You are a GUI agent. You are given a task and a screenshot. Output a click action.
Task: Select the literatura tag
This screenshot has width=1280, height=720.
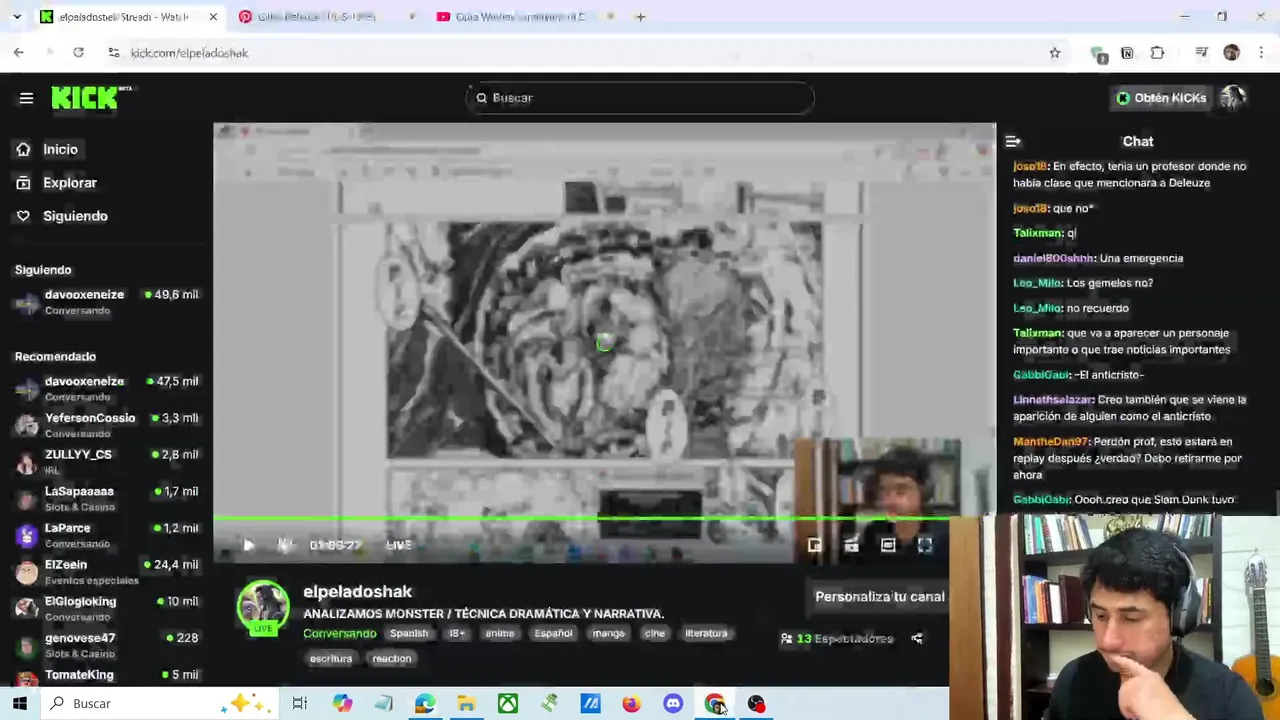tap(706, 633)
